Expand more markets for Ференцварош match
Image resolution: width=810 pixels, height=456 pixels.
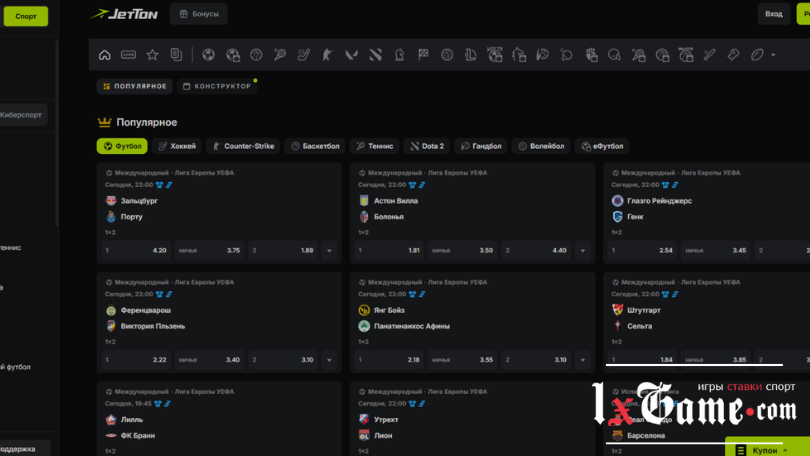[x=329, y=360]
